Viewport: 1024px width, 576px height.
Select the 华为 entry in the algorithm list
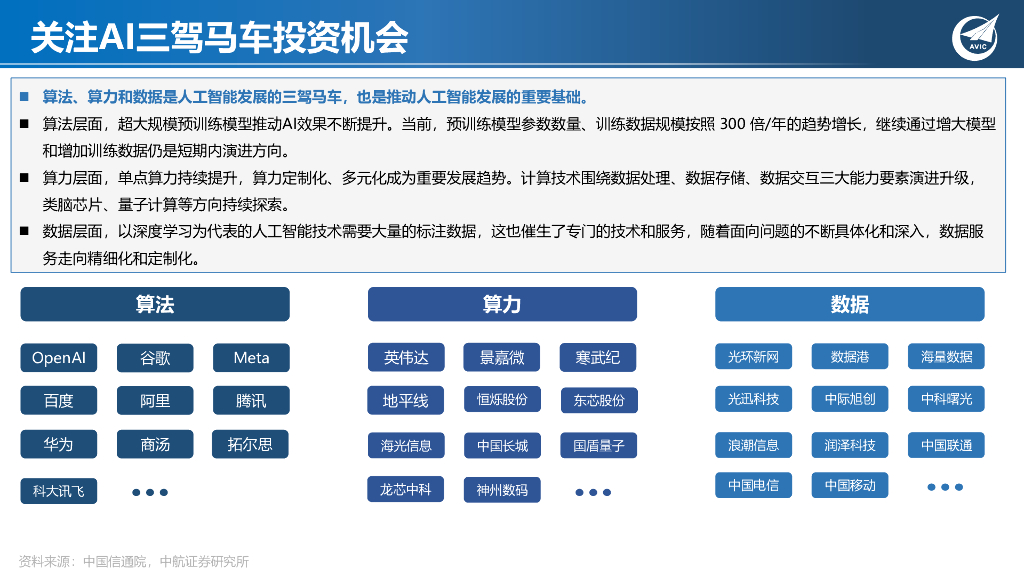[x=58, y=444]
